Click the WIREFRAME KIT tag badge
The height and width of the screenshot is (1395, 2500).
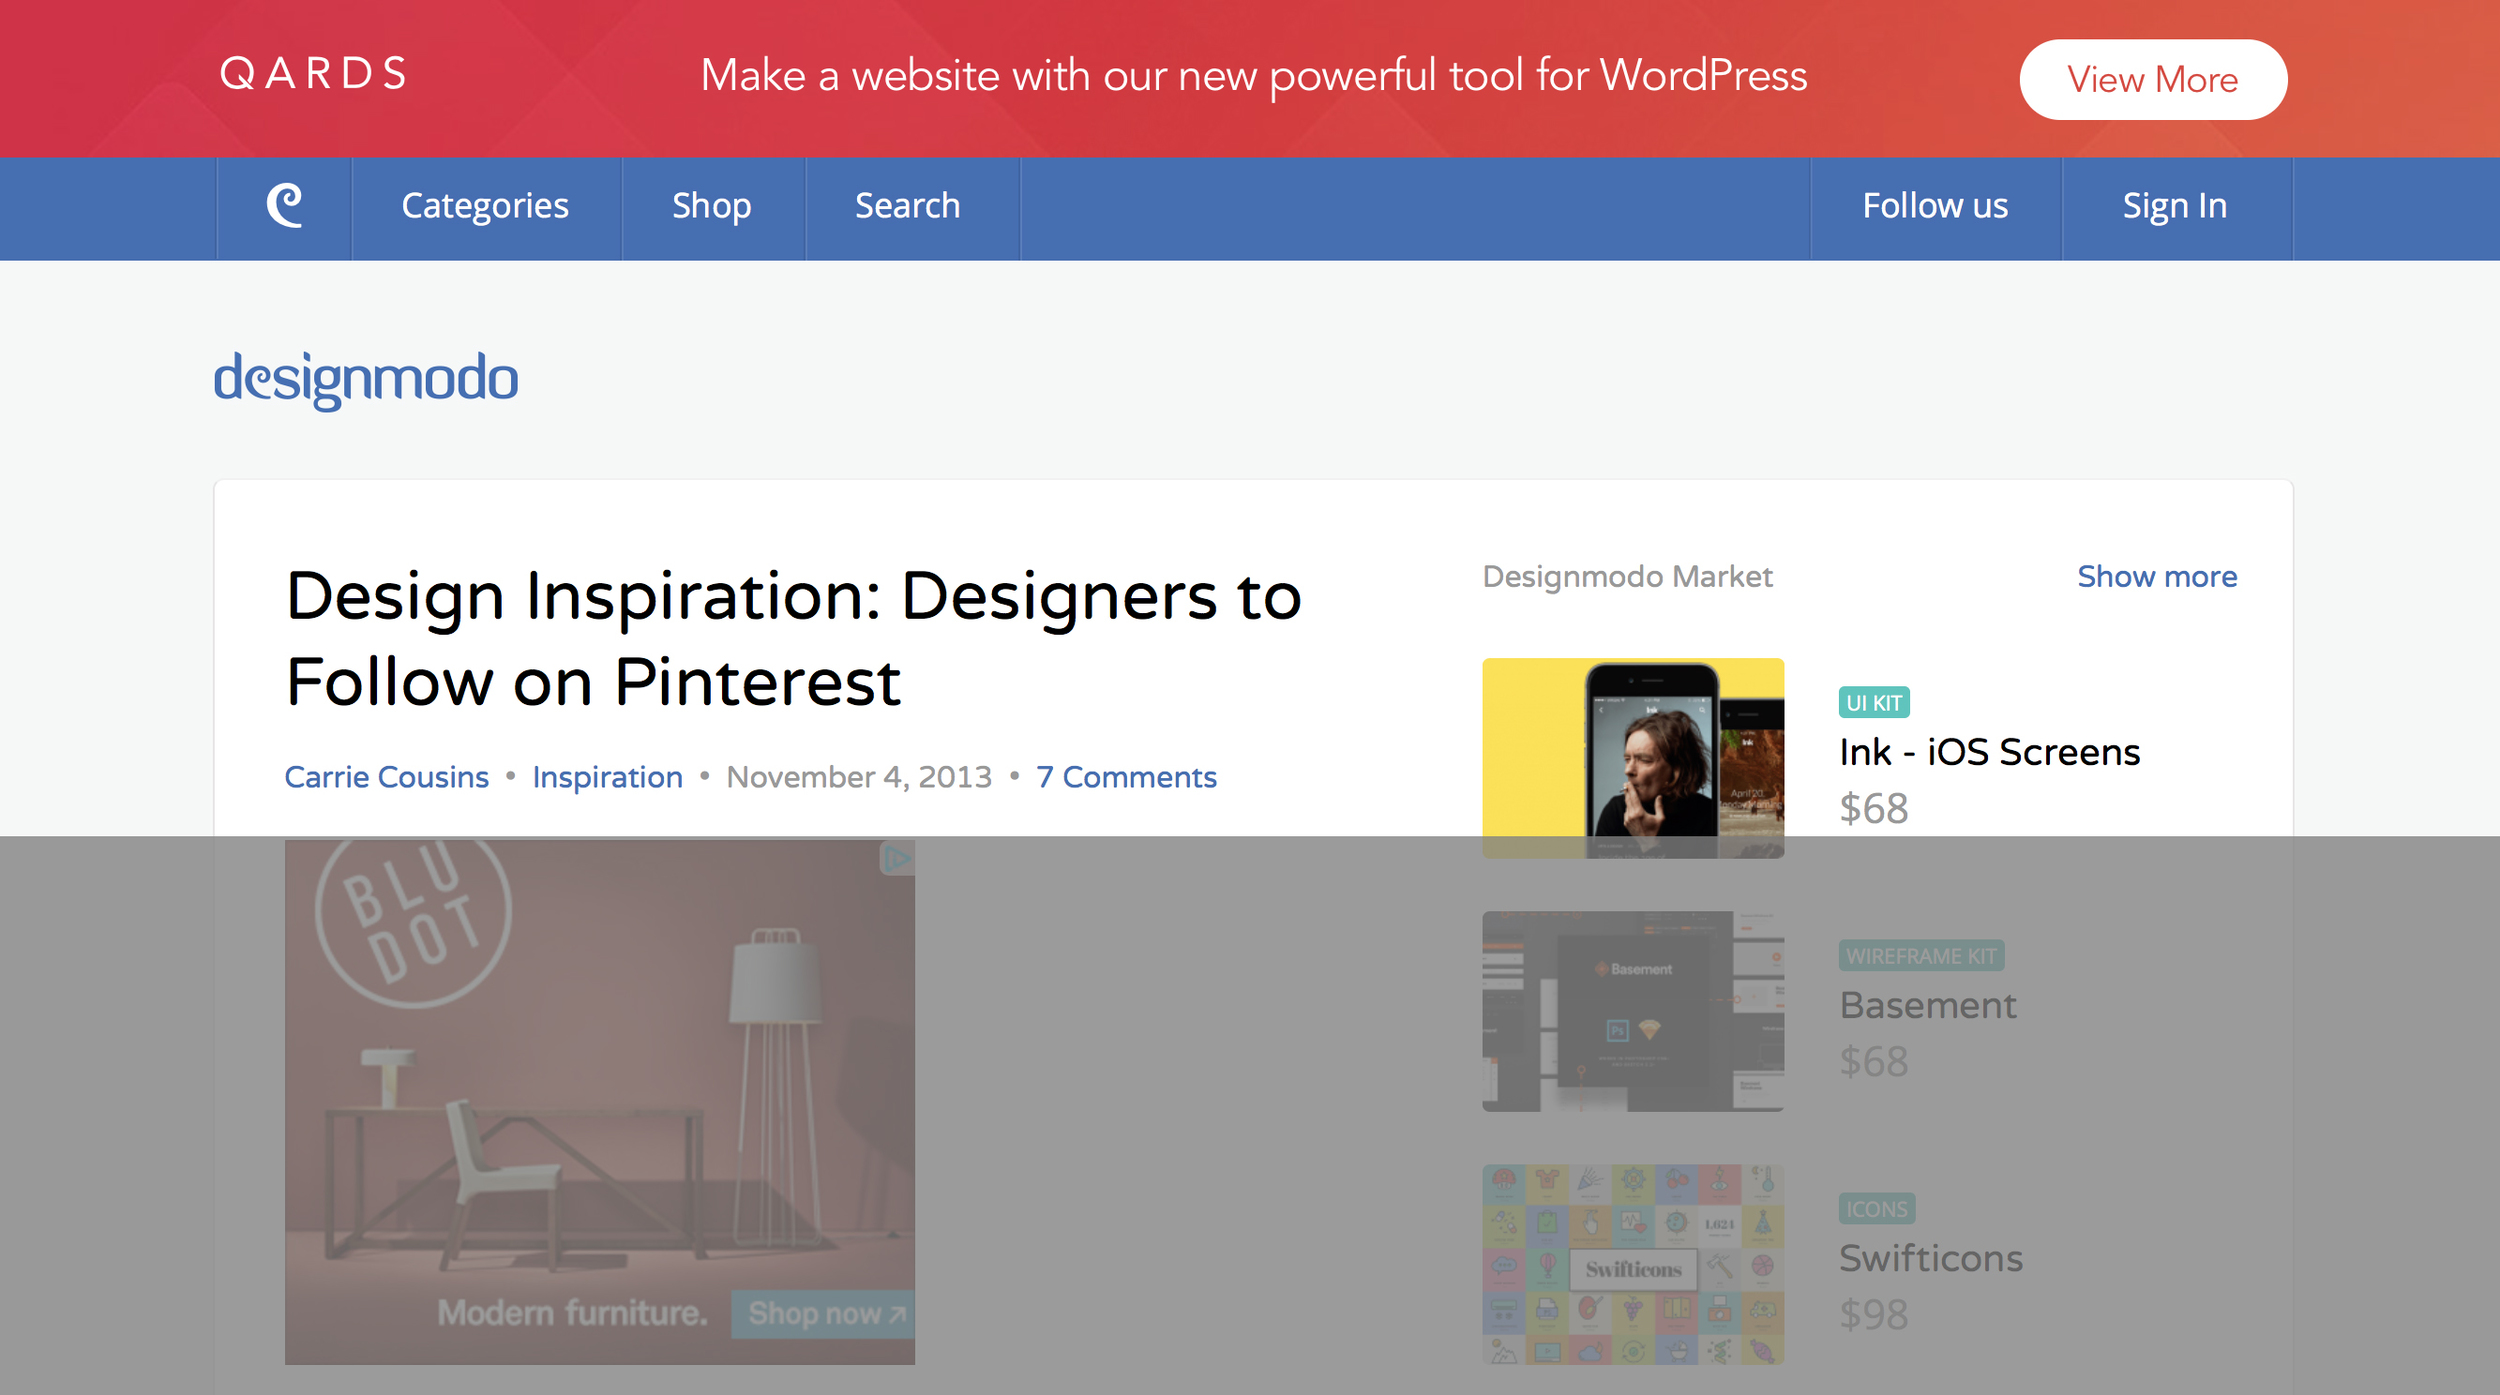[1921, 955]
